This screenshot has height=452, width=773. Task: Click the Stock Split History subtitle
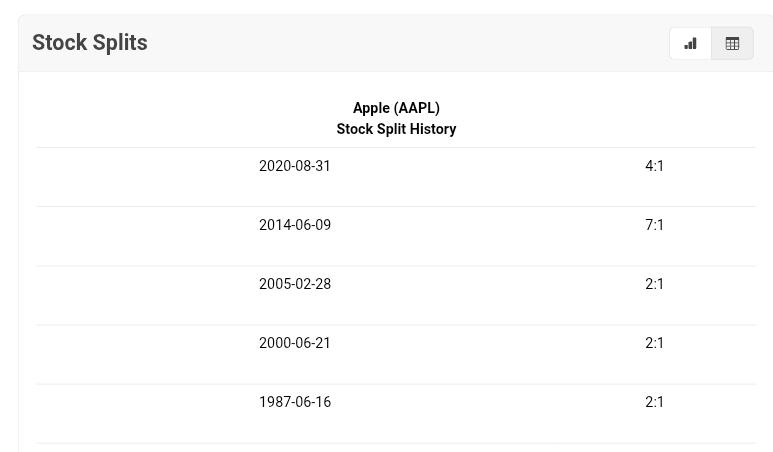(x=396, y=129)
